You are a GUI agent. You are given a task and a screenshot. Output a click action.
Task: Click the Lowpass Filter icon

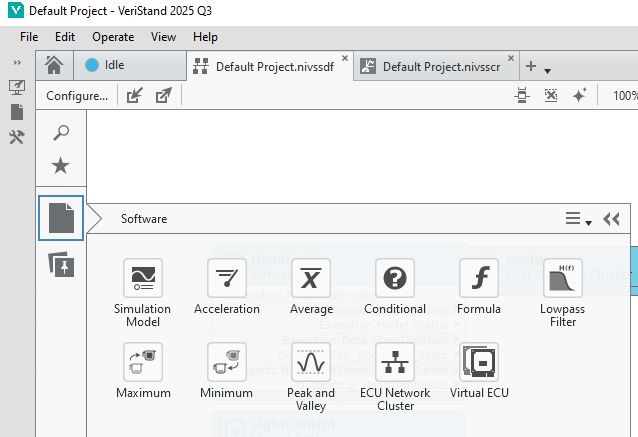coord(562,278)
